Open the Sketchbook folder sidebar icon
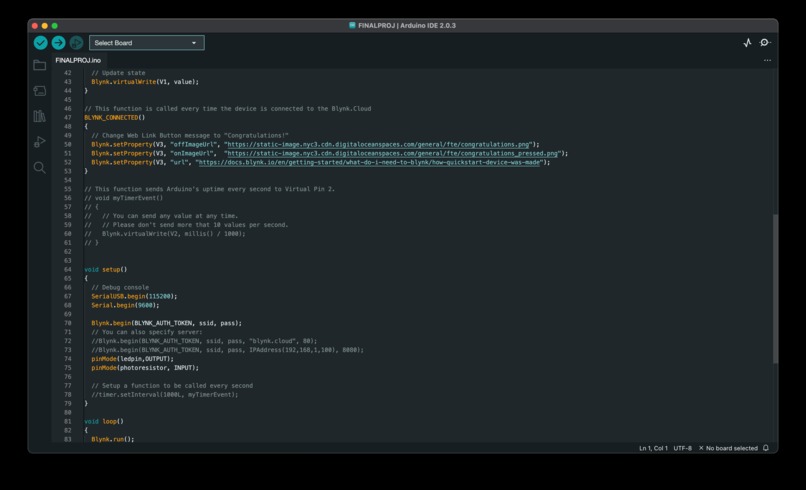 (x=40, y=65)
